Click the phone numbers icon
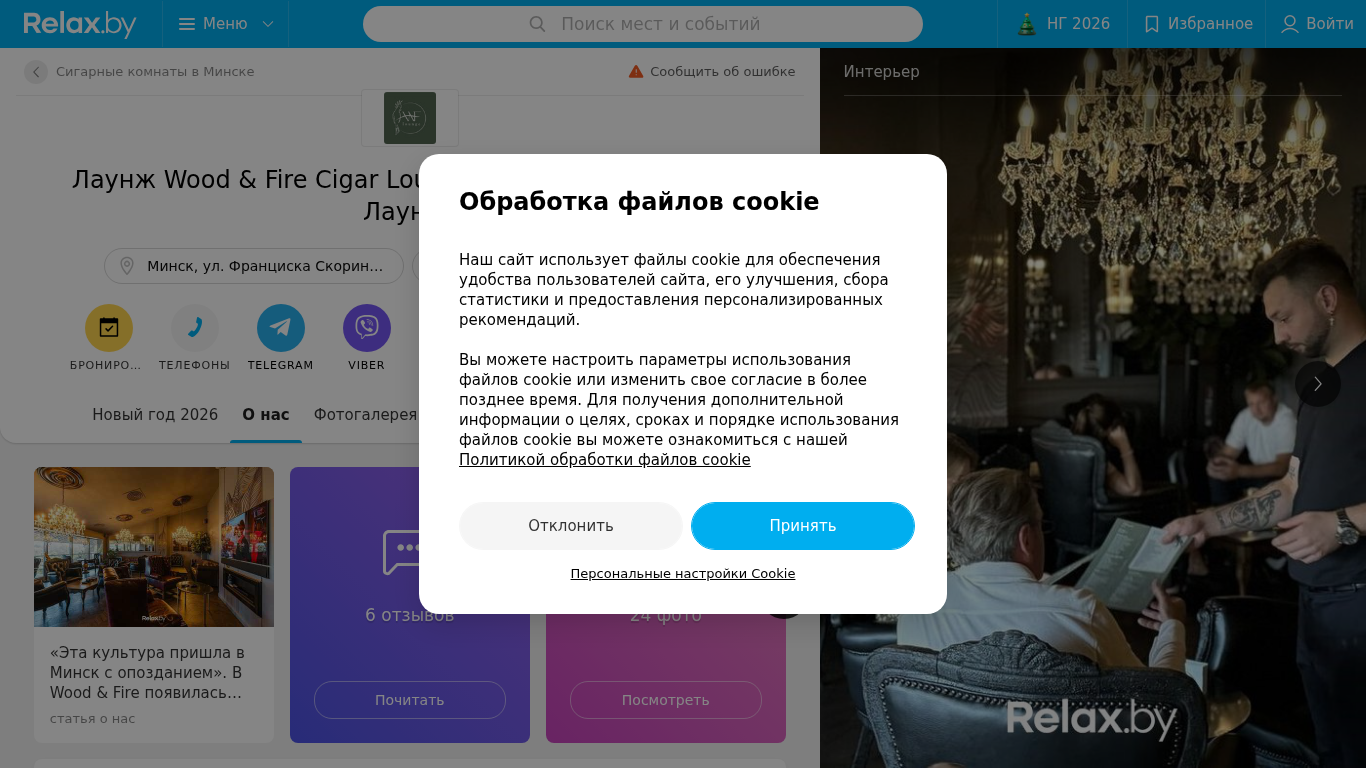The image size is (1366, 768). coord(195,328)
